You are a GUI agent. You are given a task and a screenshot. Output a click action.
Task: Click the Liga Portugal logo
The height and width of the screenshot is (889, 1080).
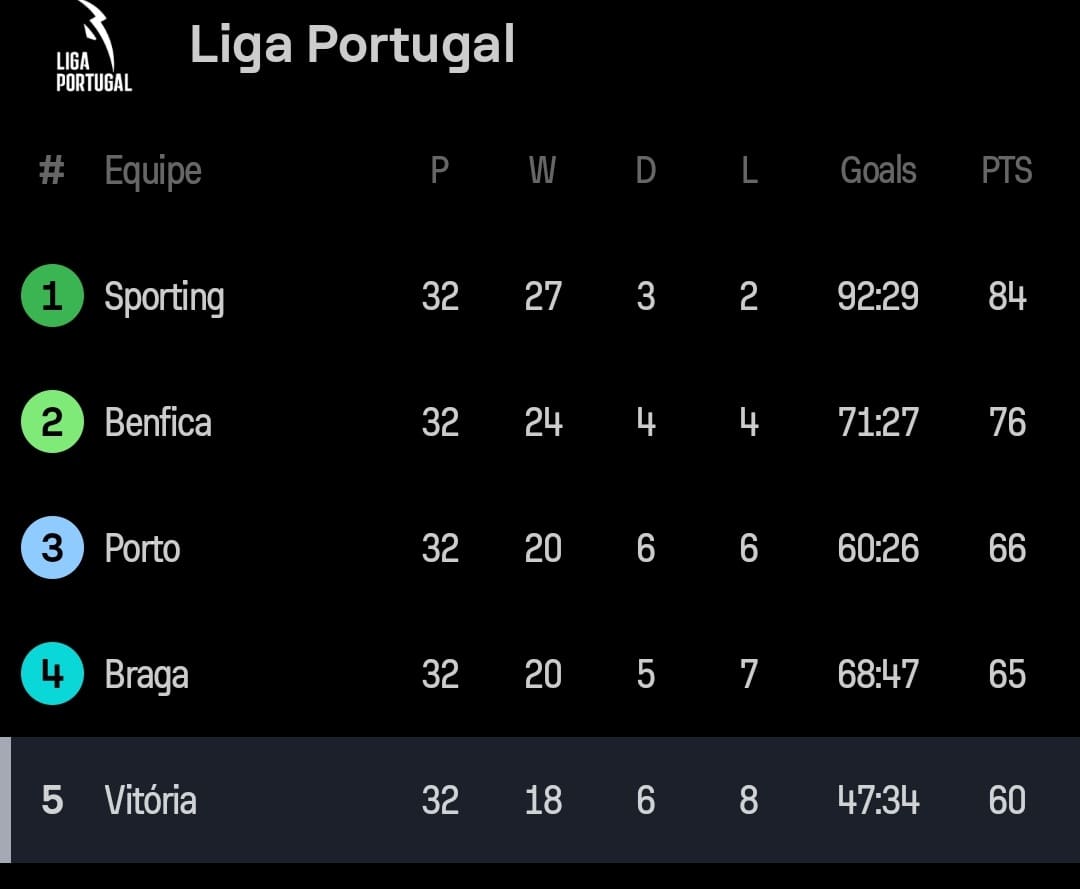click(93, 47)
